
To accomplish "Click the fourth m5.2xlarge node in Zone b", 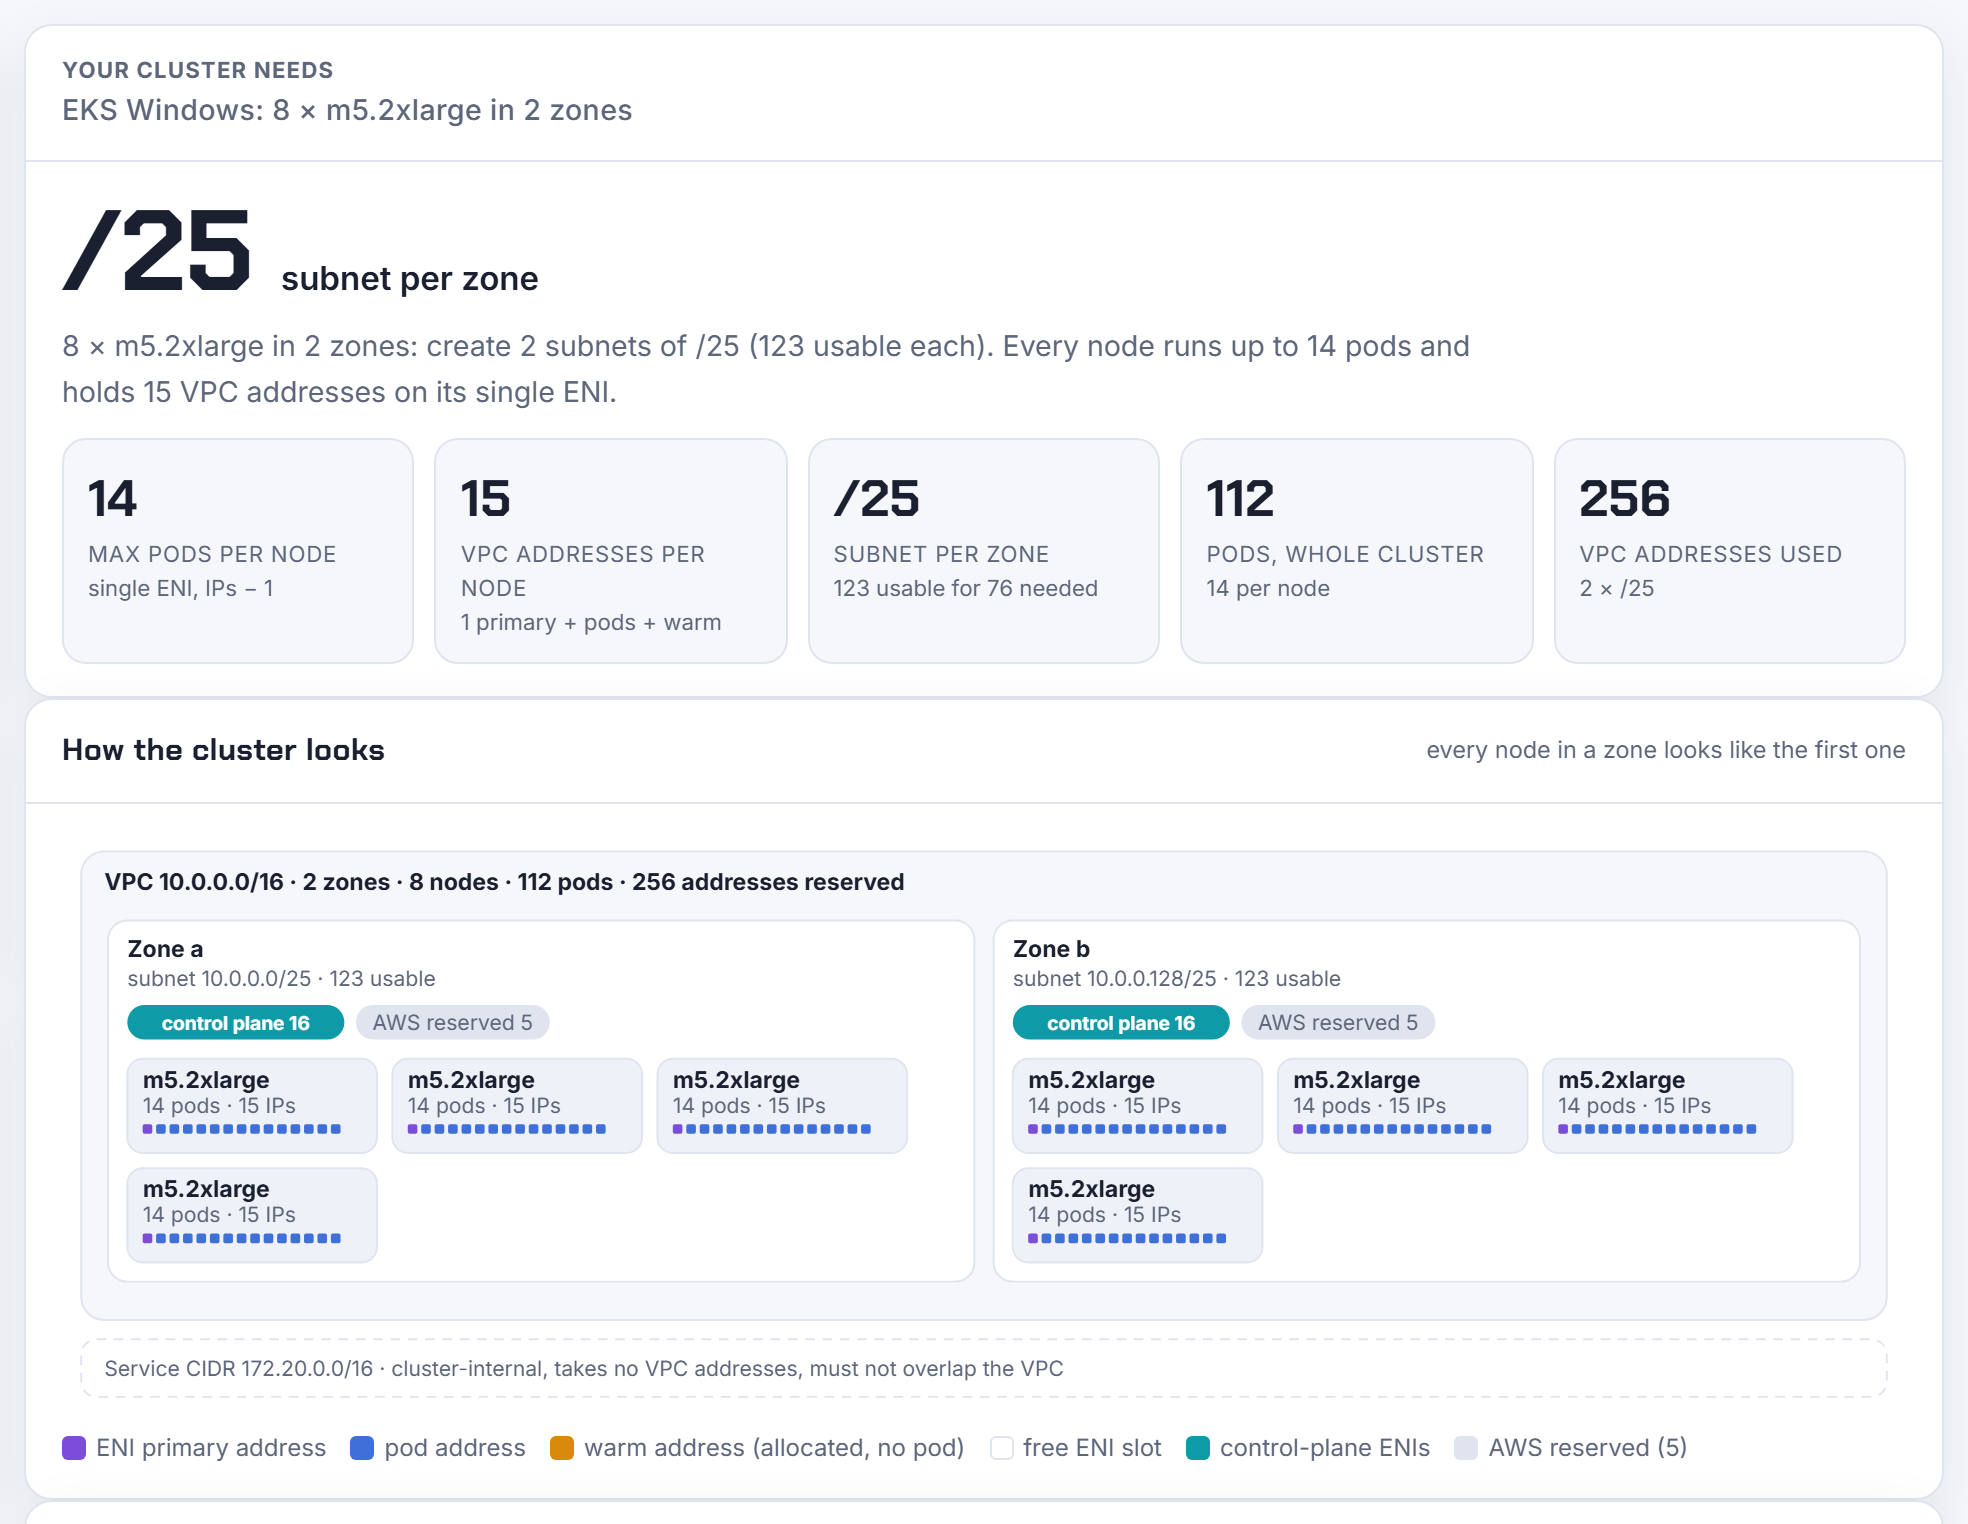I will (1138, 1215).
